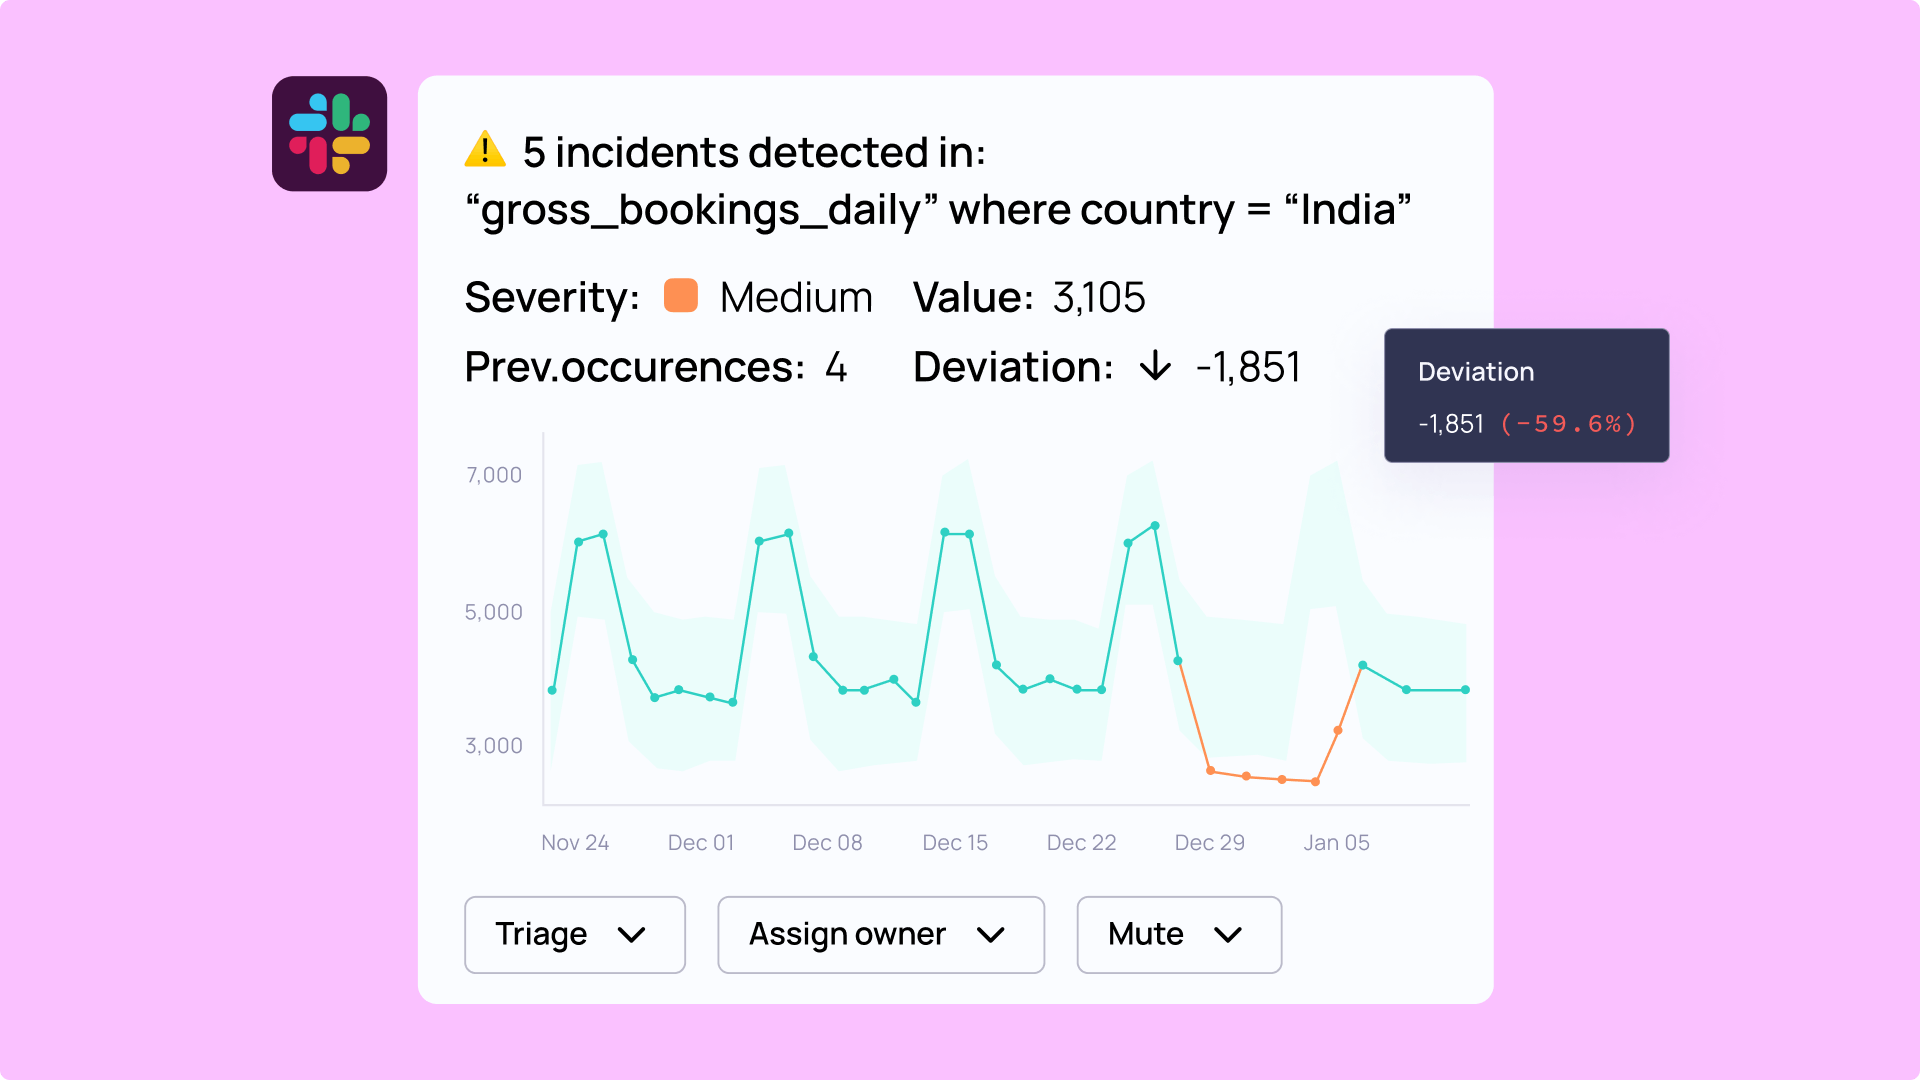Viewport: 1920px width, 1080px height.
Task: Click the deviation down arrow icon
Action: [x=1155, y=366]
